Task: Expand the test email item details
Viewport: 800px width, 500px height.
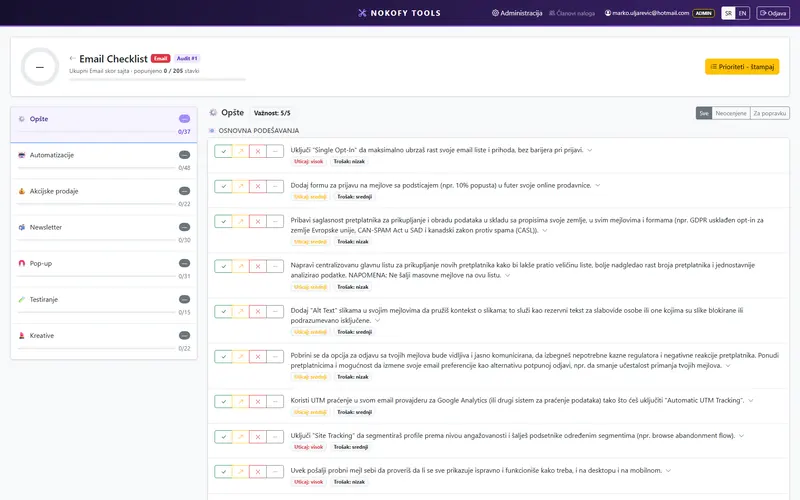Action: pyautogui.click(x=668, y=471)
